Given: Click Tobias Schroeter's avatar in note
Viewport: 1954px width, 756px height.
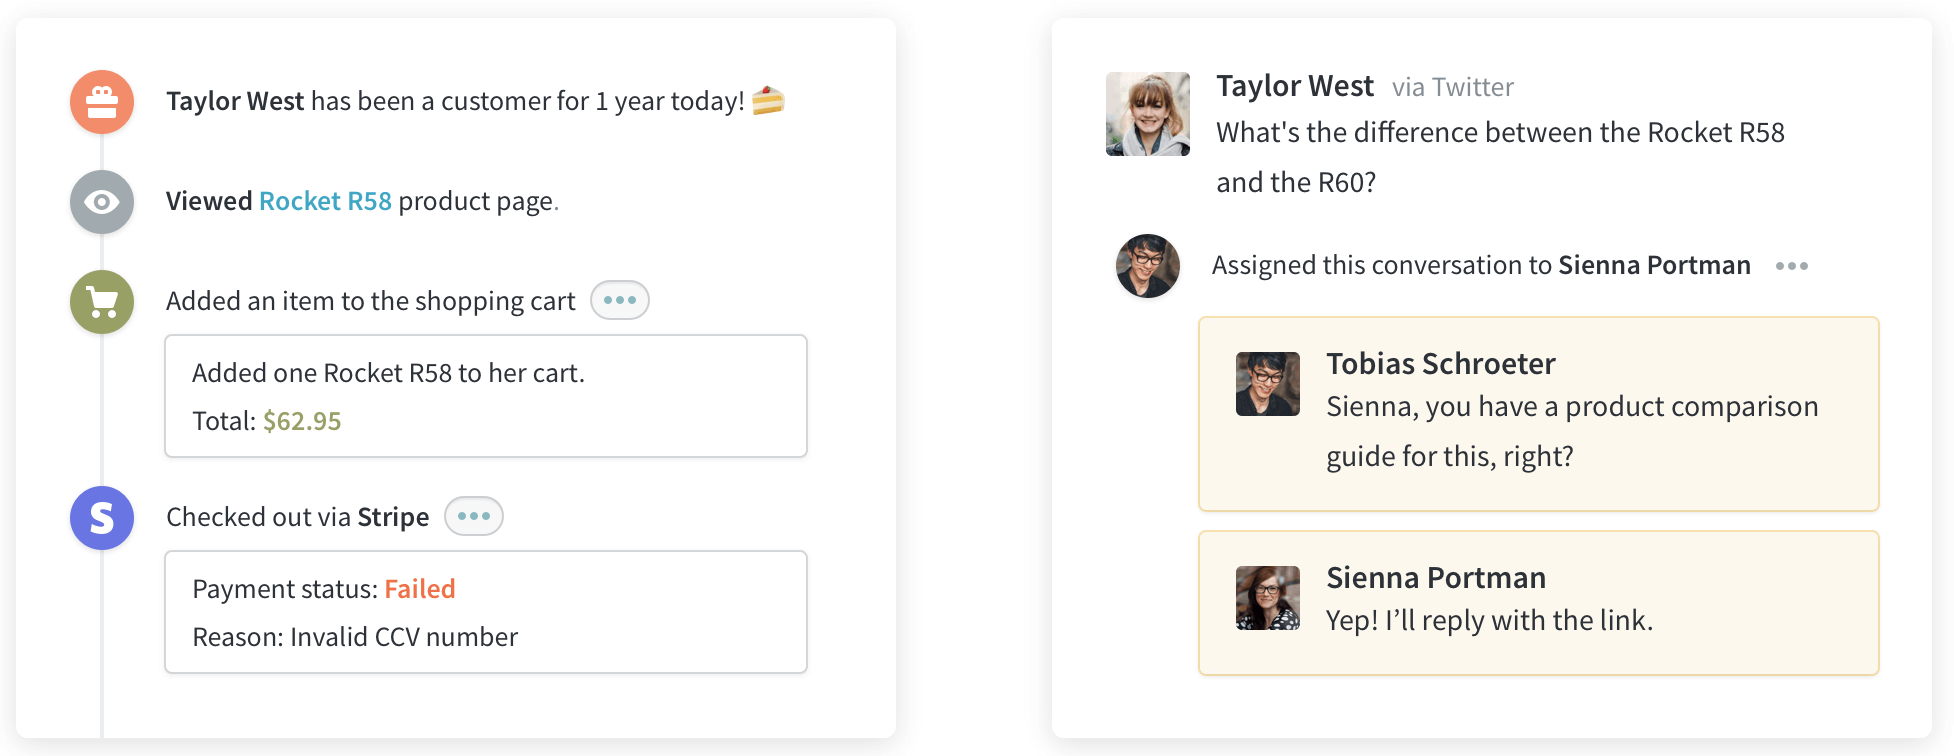Looking at the screenshot, I should point(1268,384).
